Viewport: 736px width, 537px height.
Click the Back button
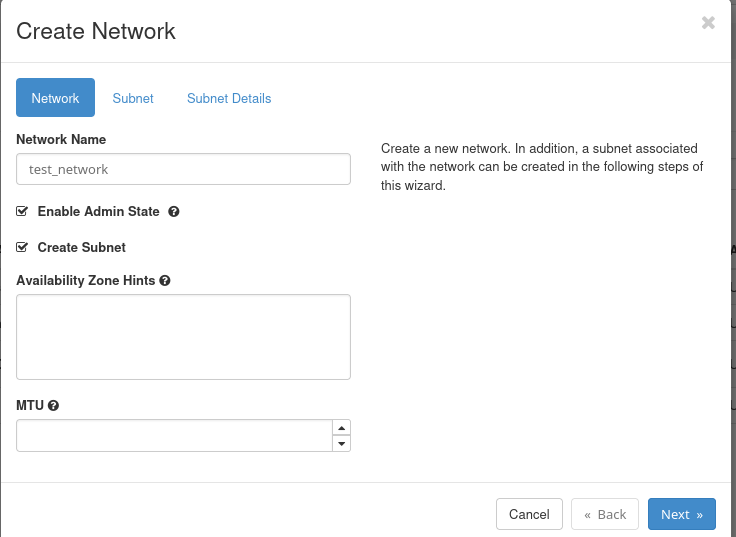click(605, 514)
